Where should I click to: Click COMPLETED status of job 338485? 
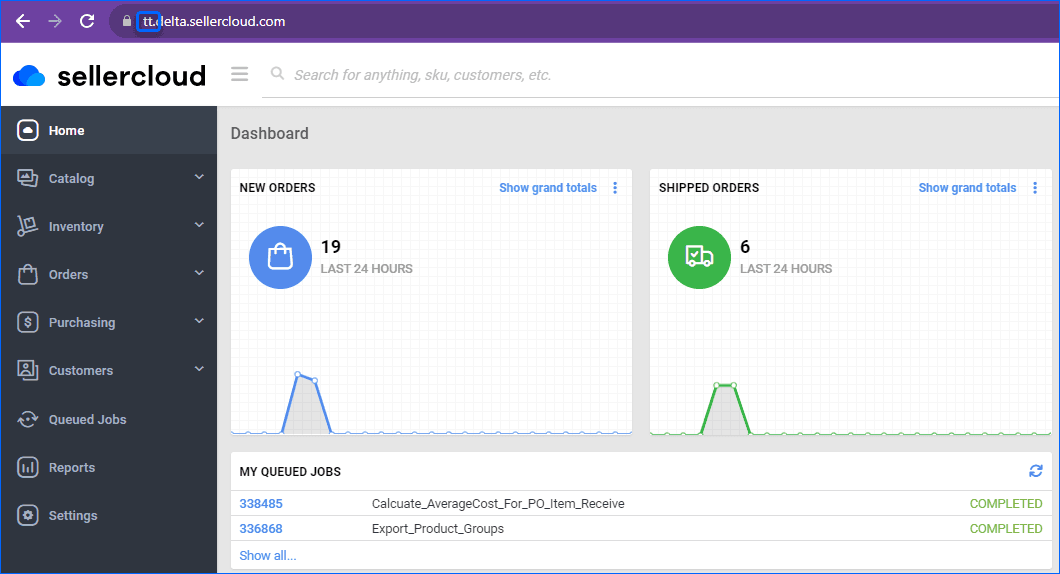[1006, 504]
